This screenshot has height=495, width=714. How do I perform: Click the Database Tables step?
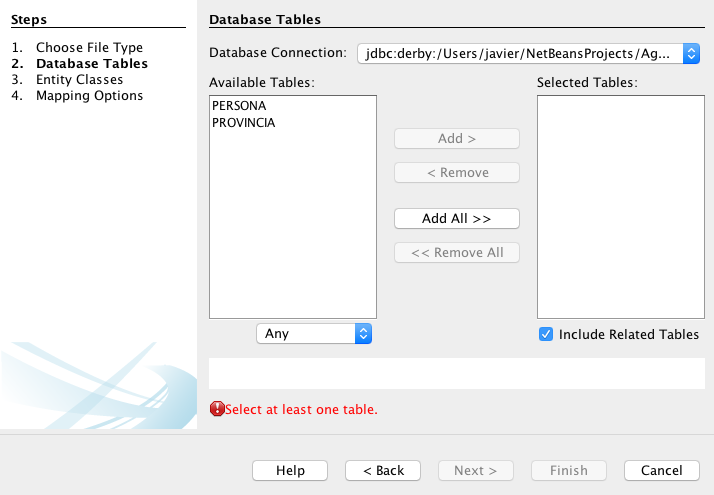[x=91, y=64]
